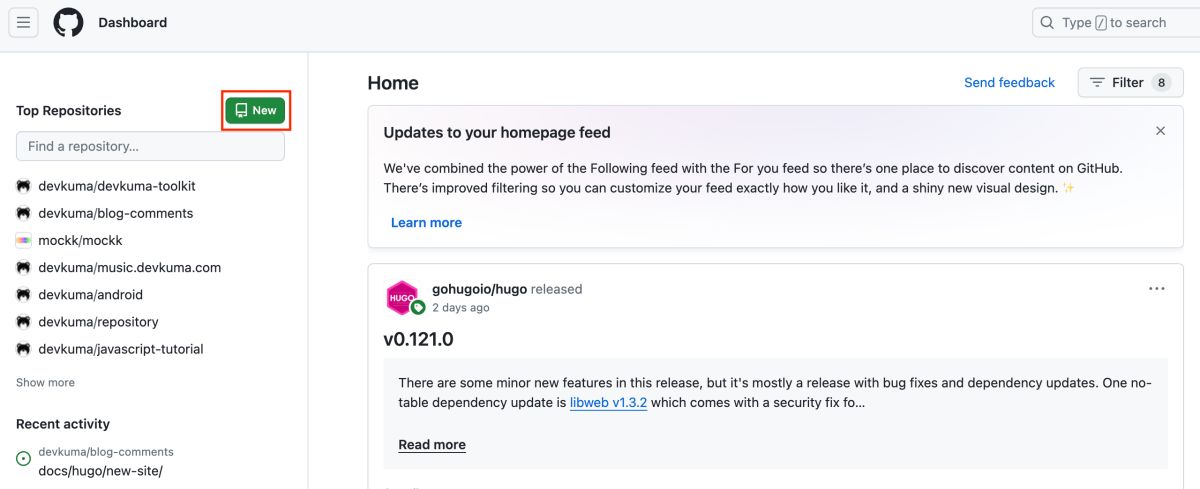Open the libweb v1.3.2 link
This screenshot has width=1200, height=489.
pos(608,403)
